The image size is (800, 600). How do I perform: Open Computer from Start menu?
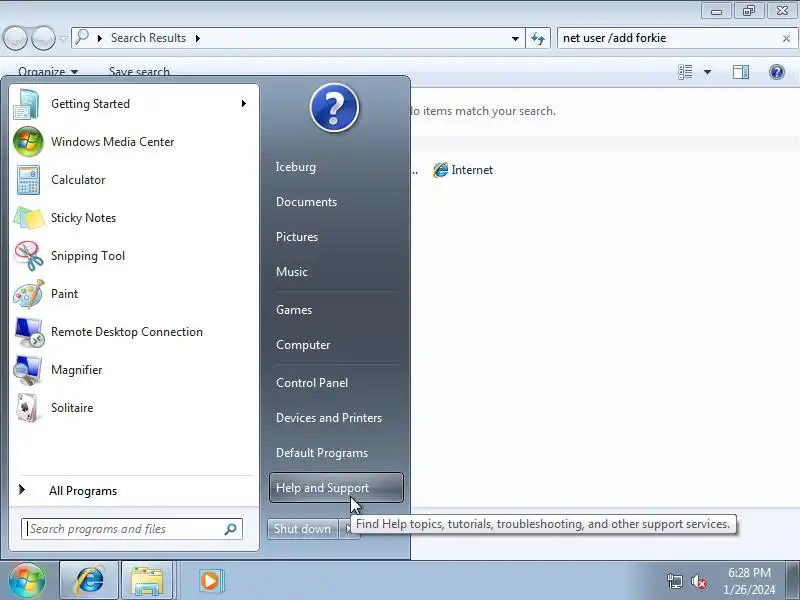pos(303,345)
